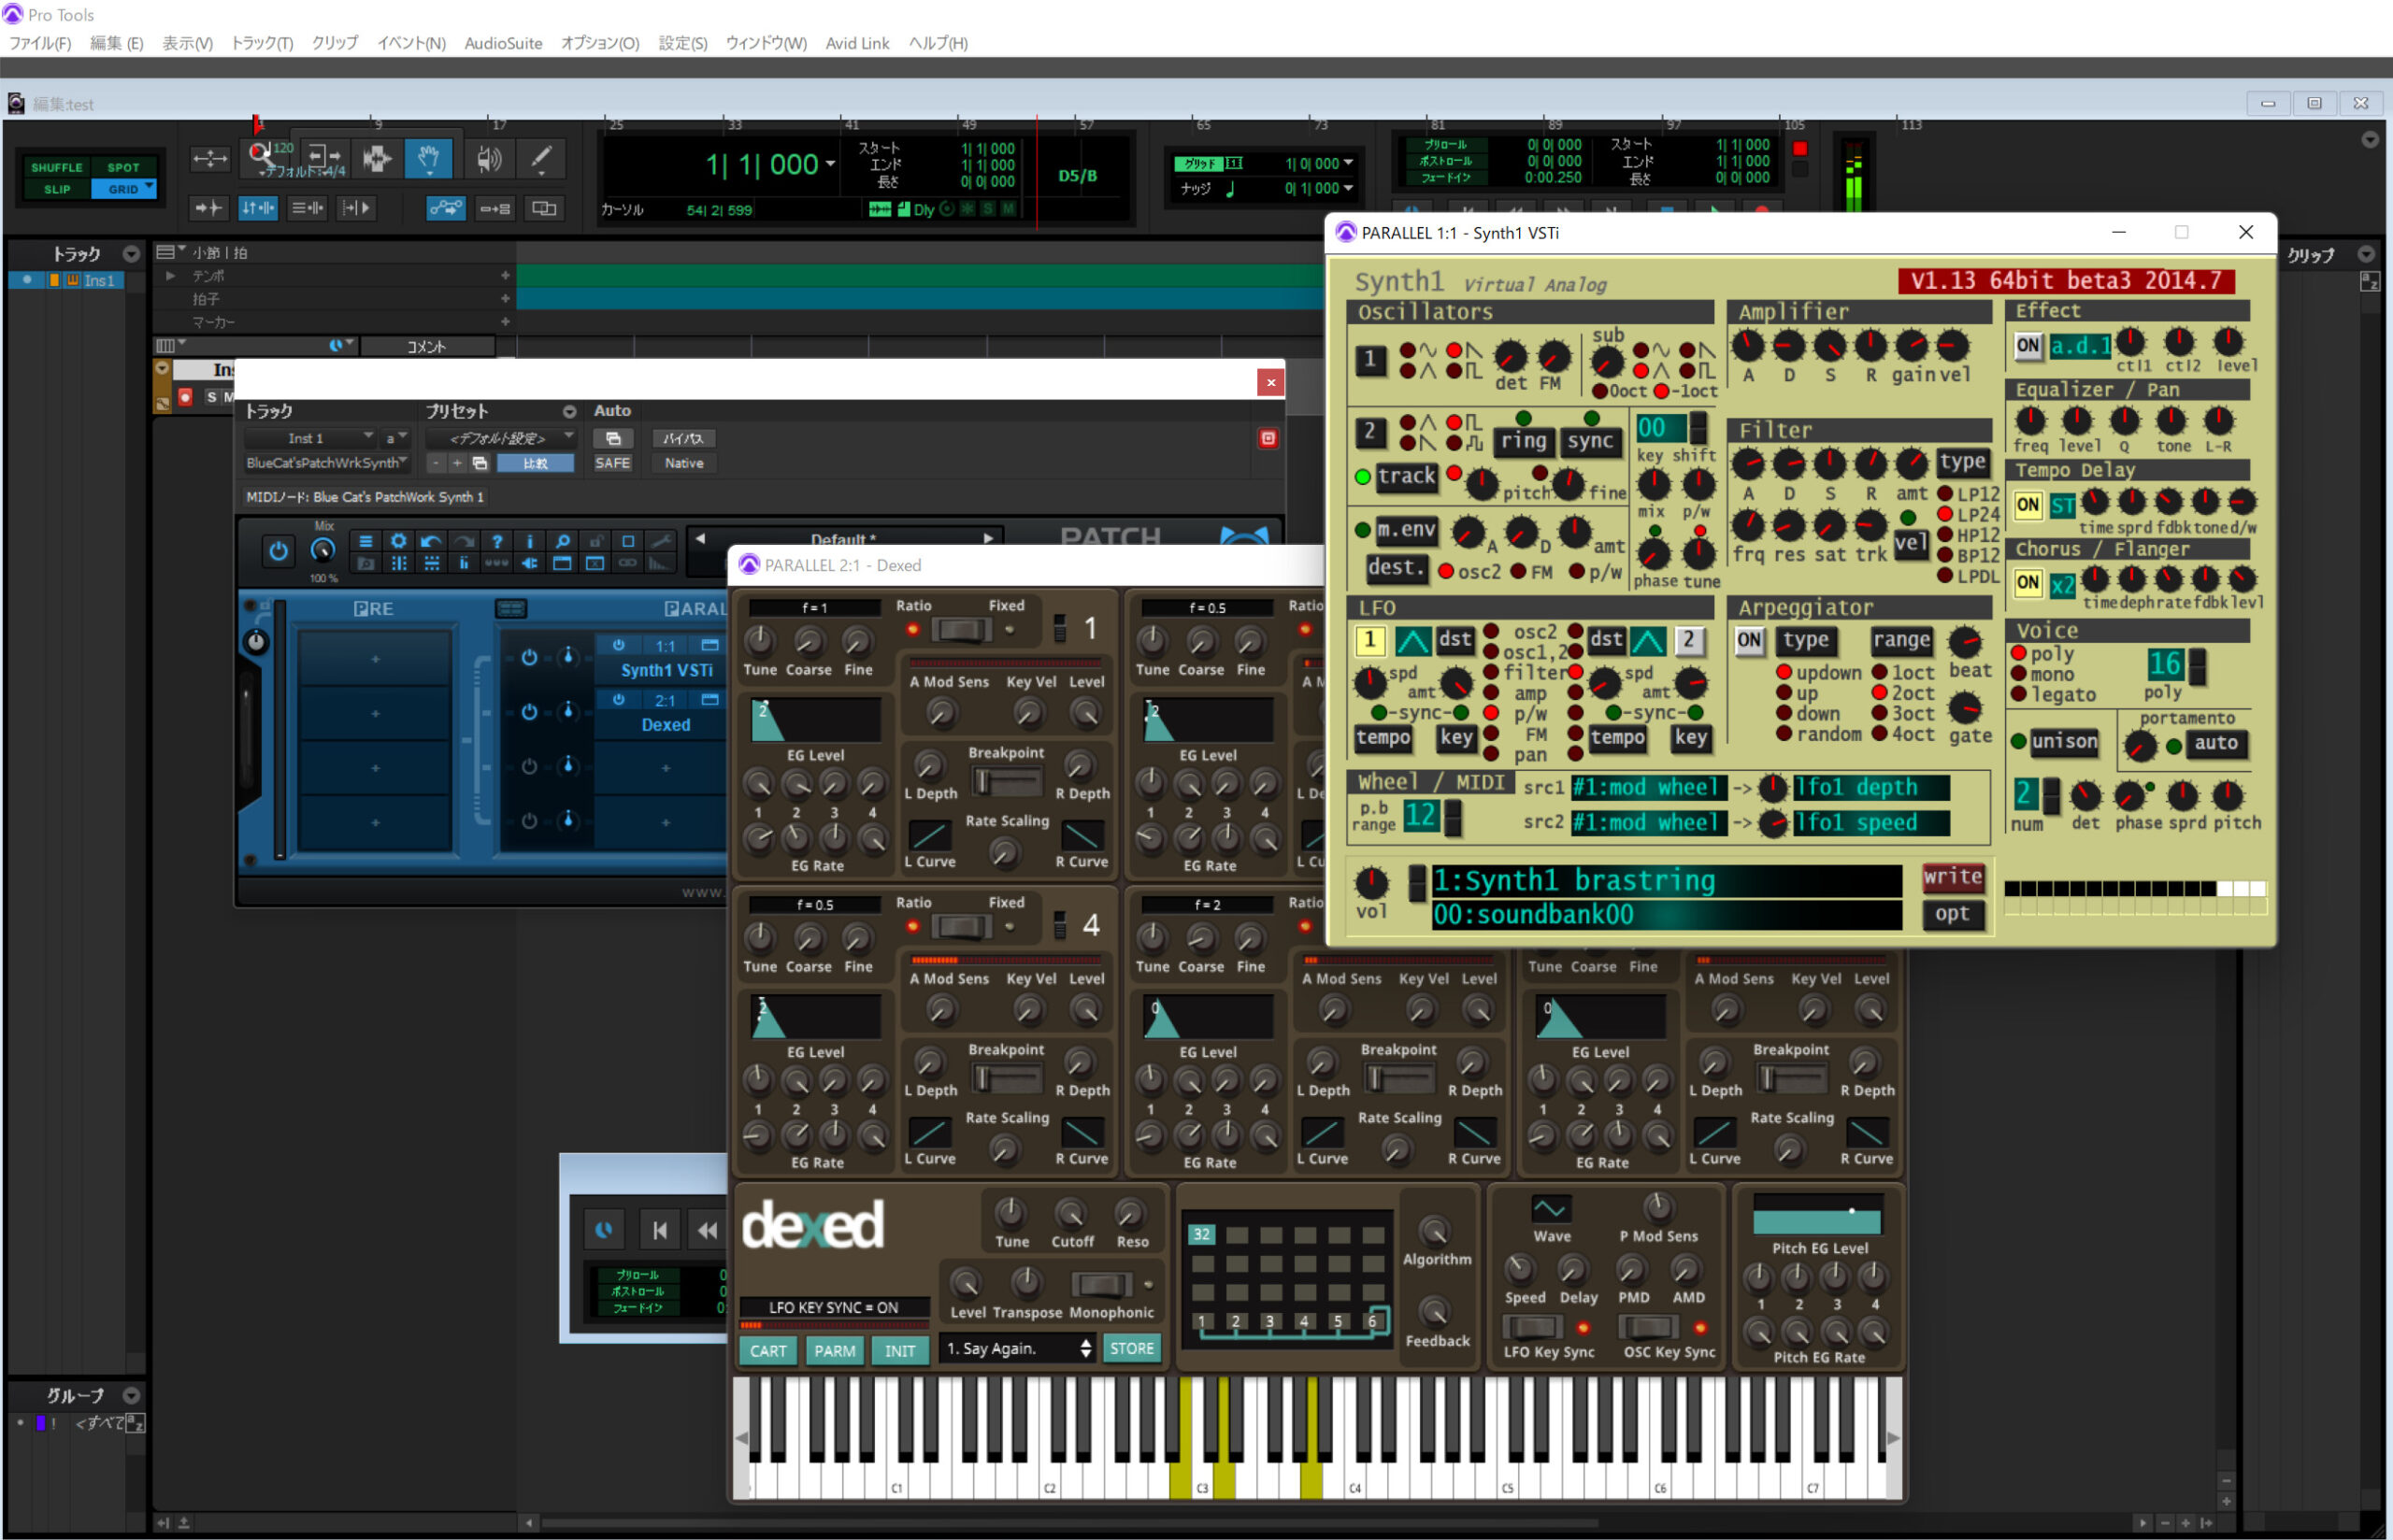The image size is (2393, 1540).
Task: Open the PatchWork help question mark
Action: [x=497, y=541]
